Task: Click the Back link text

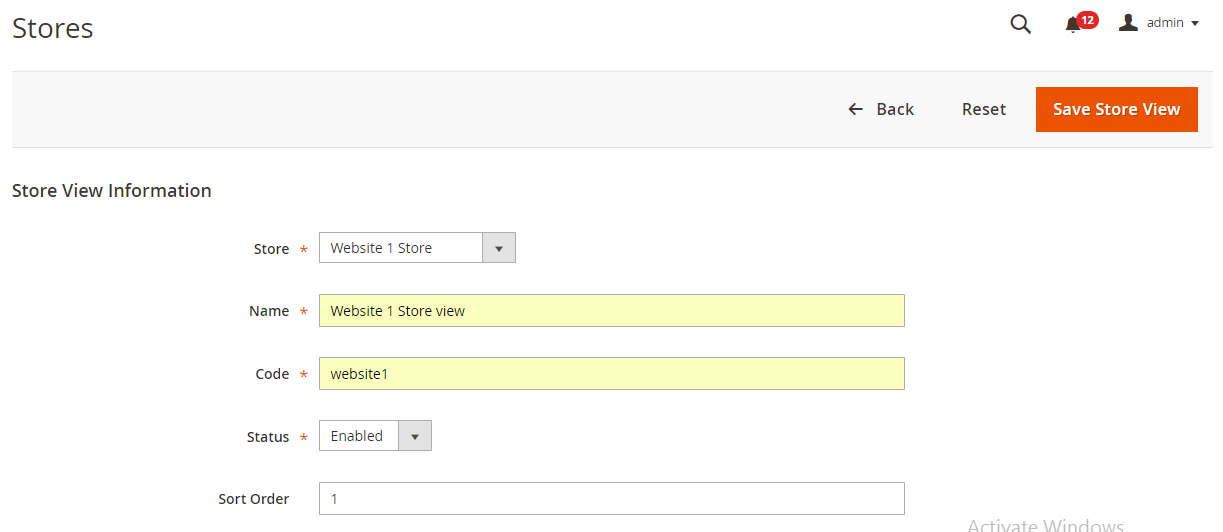Action: click(895, 109)
